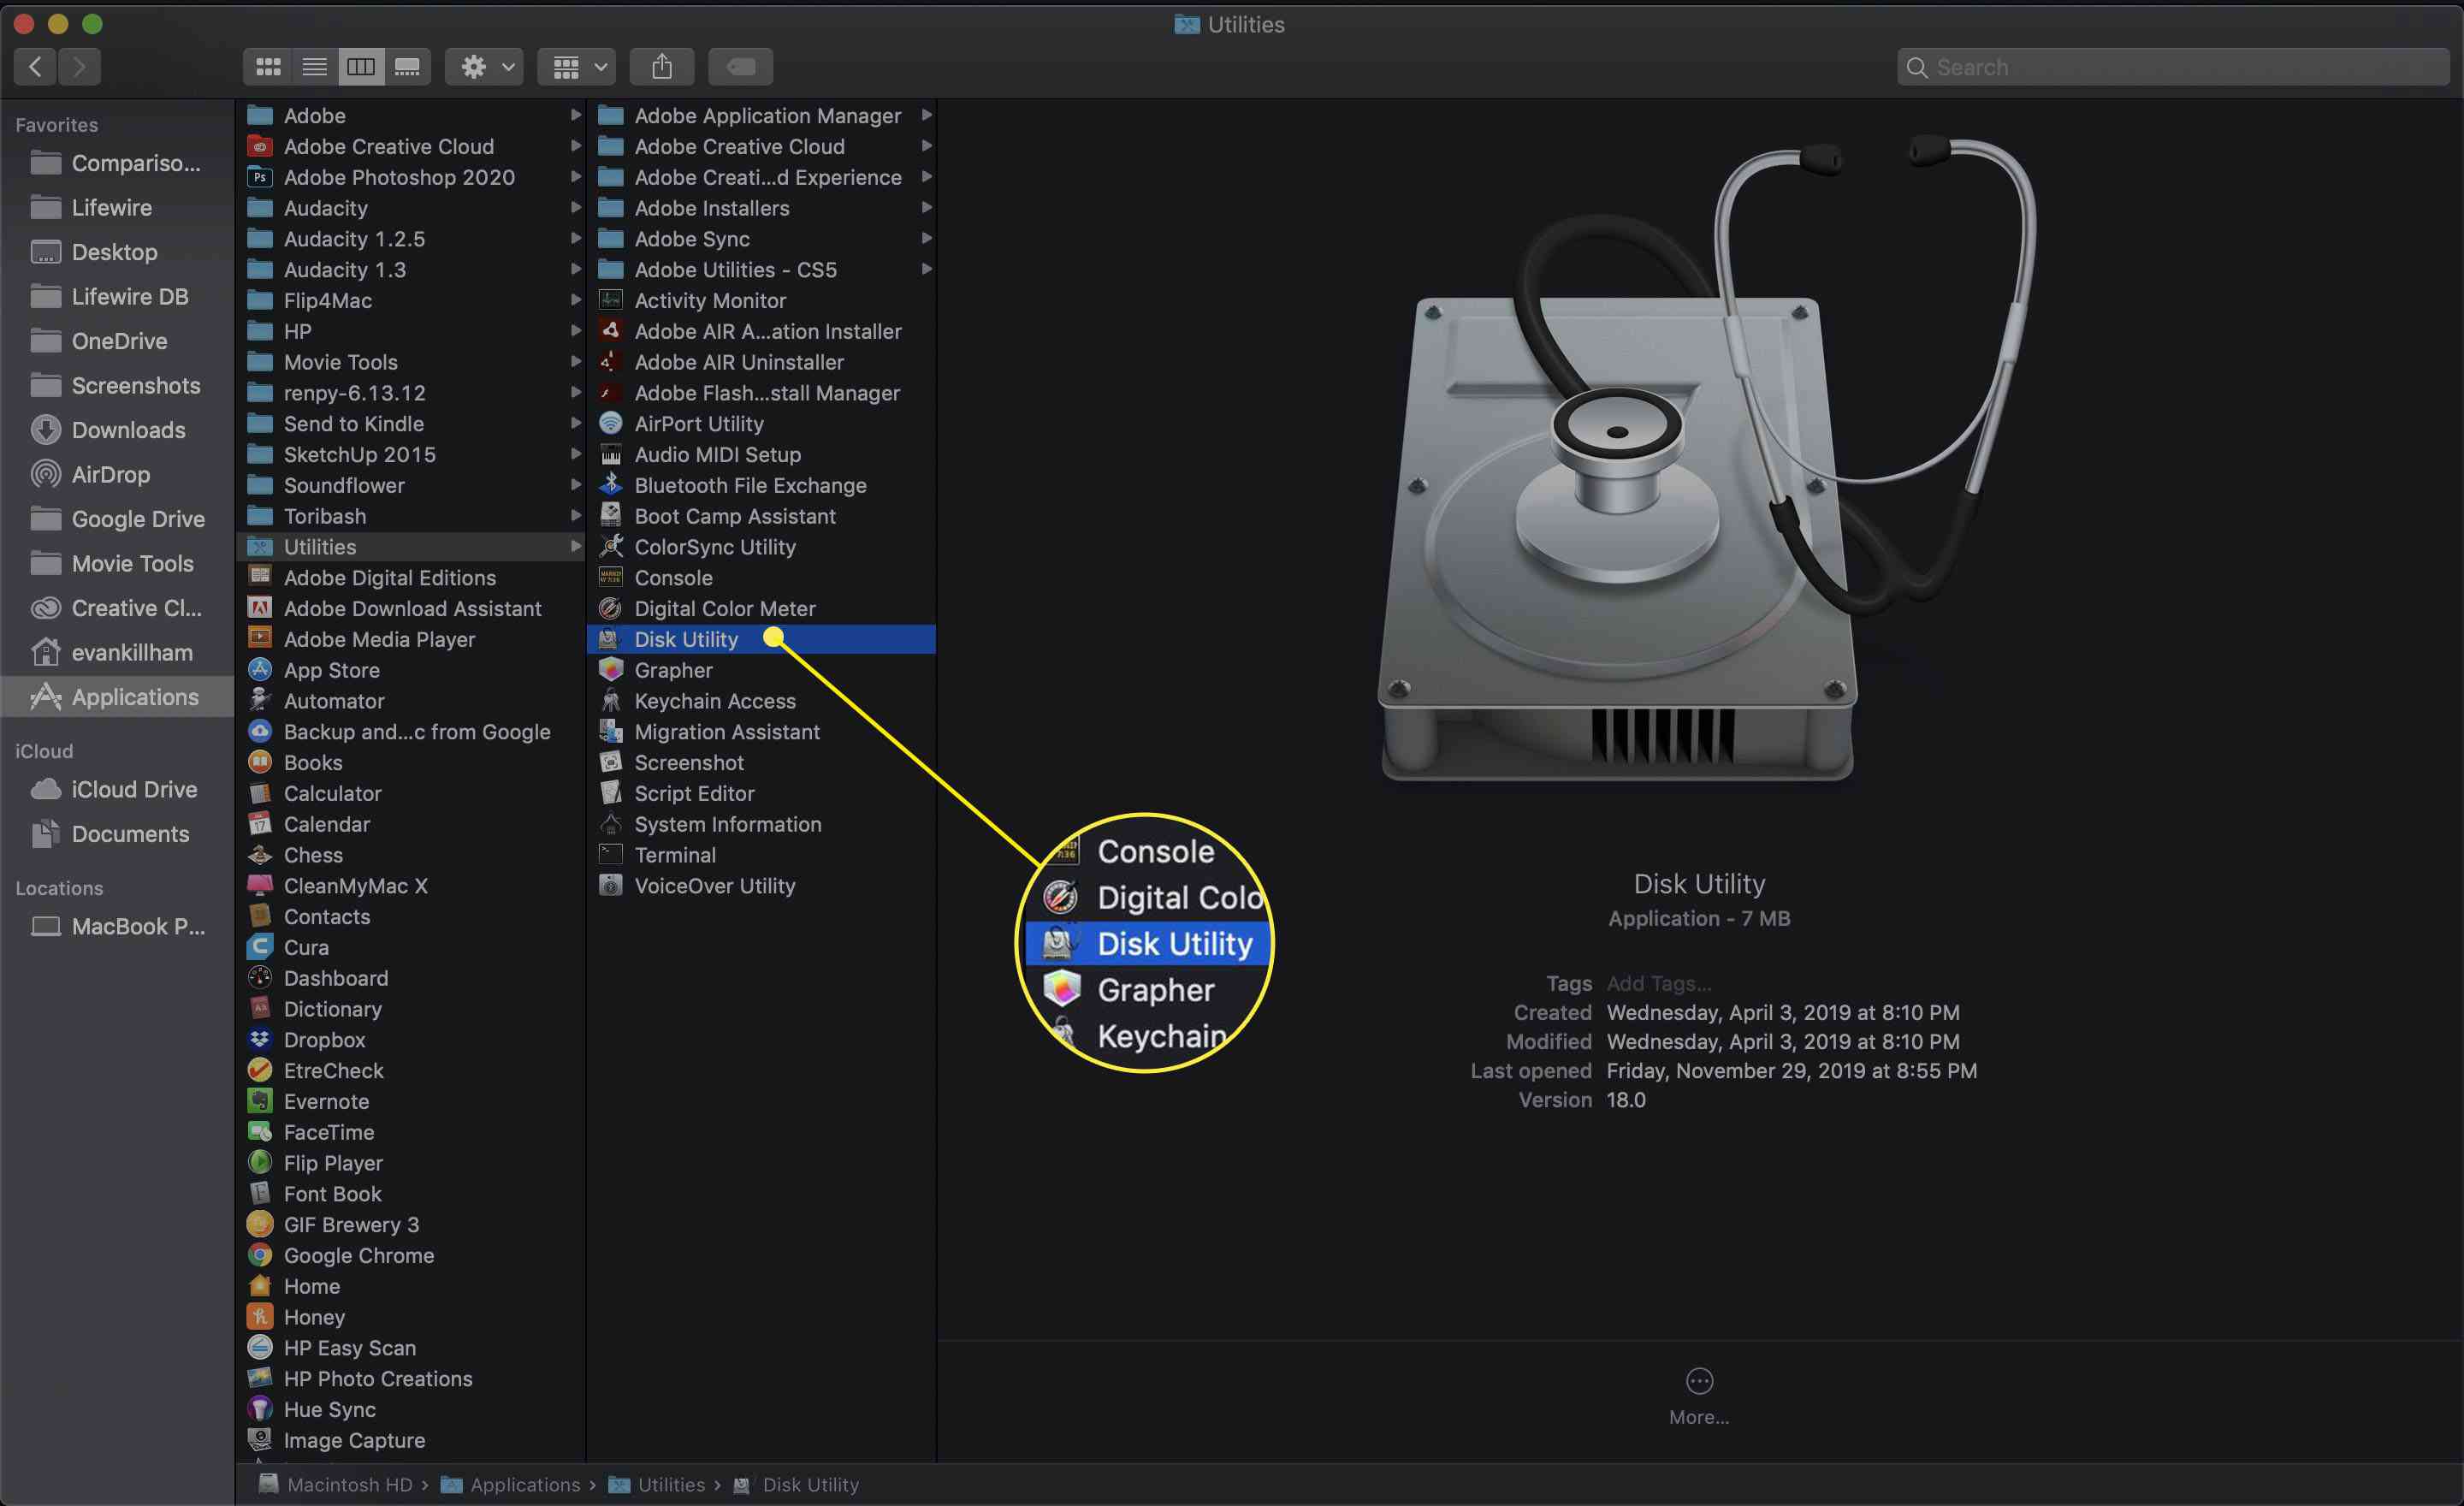The image size is (2464, 1506).
Task: Click the Gallery View icon in toolbar
Action: 406,67
